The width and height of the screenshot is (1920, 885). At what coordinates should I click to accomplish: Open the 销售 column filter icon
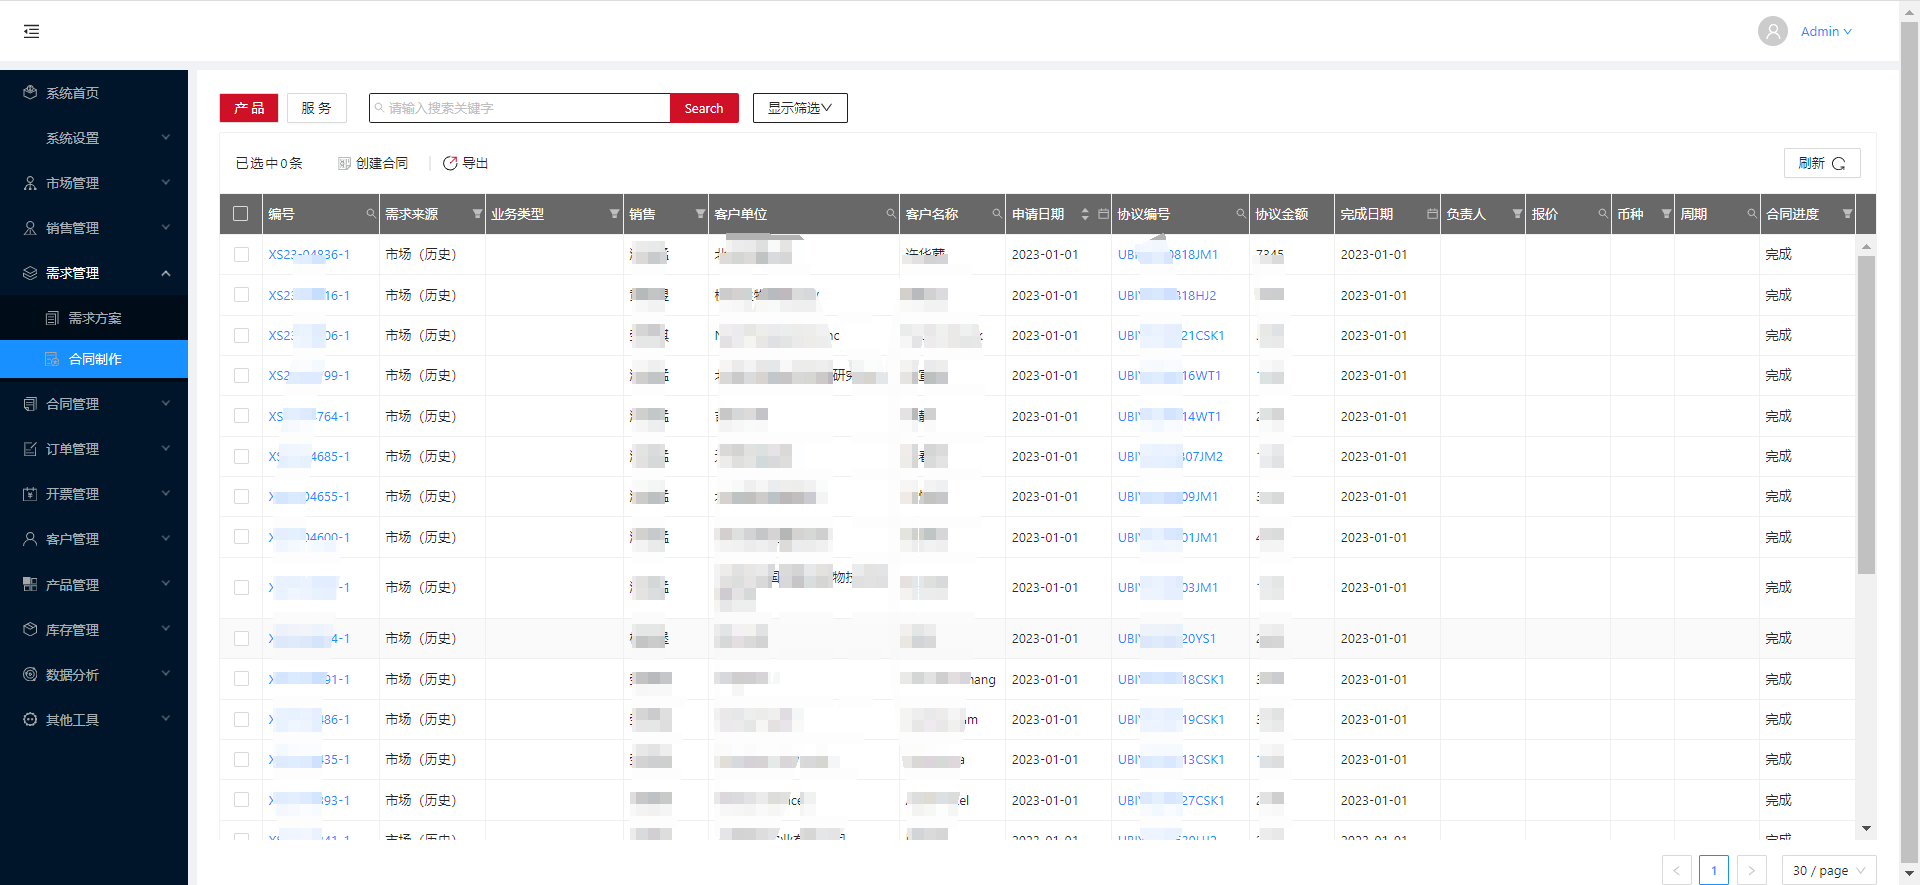coord(700,214)
